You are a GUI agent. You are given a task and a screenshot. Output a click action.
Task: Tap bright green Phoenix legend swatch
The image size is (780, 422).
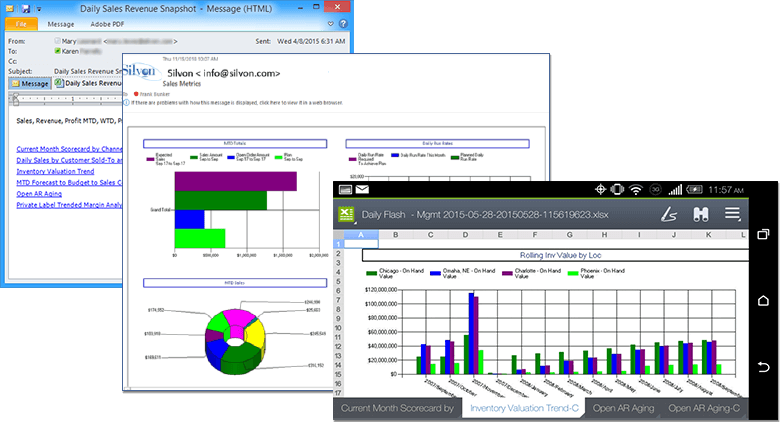click(573, 273)
